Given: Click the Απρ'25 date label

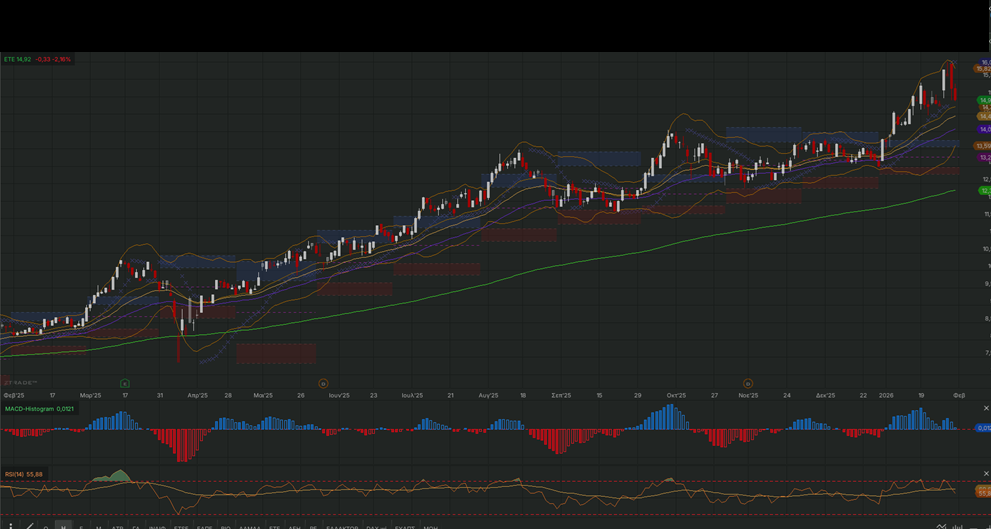Looking at the screenshot, I should tap(197, 396).
